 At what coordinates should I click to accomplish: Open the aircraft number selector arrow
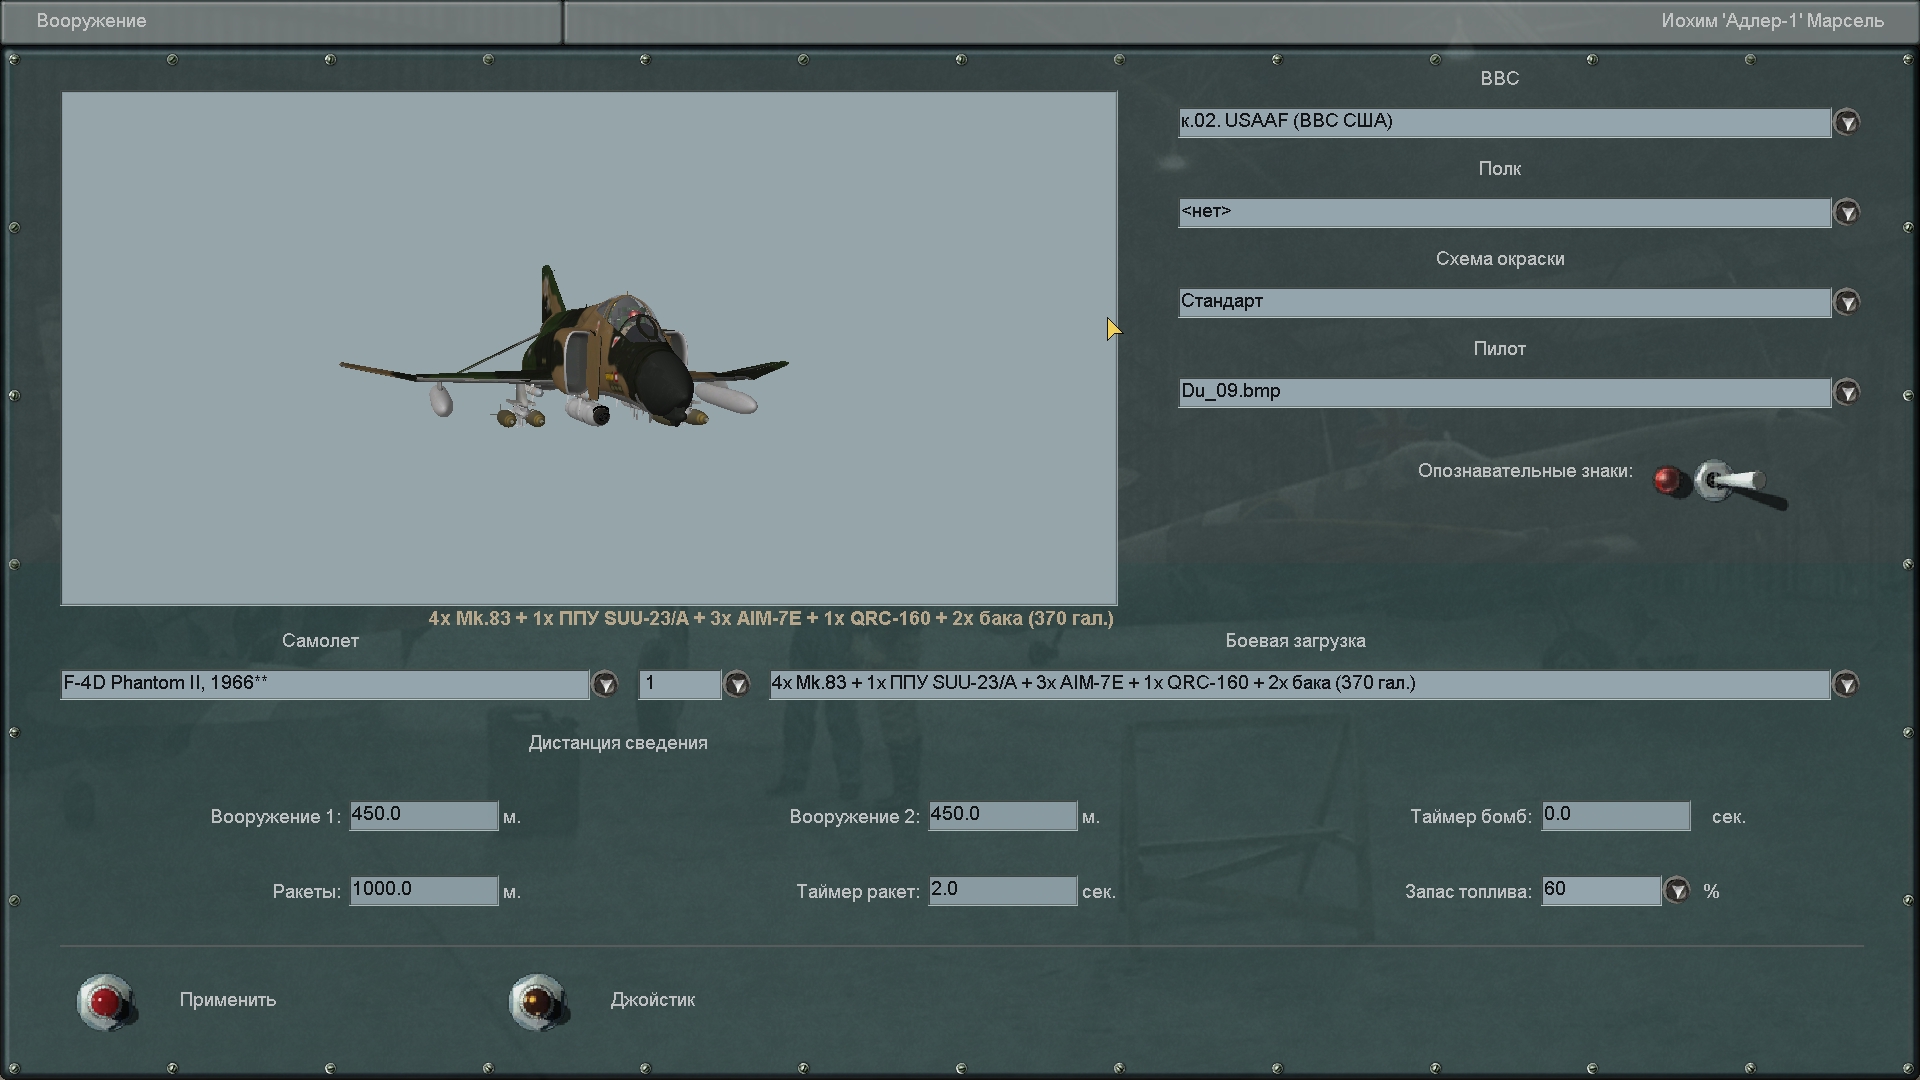tap(737, 684)
